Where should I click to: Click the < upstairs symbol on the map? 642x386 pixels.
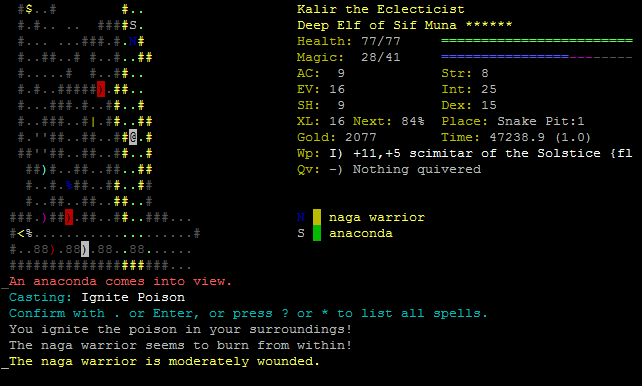click(x=21, y=234)
